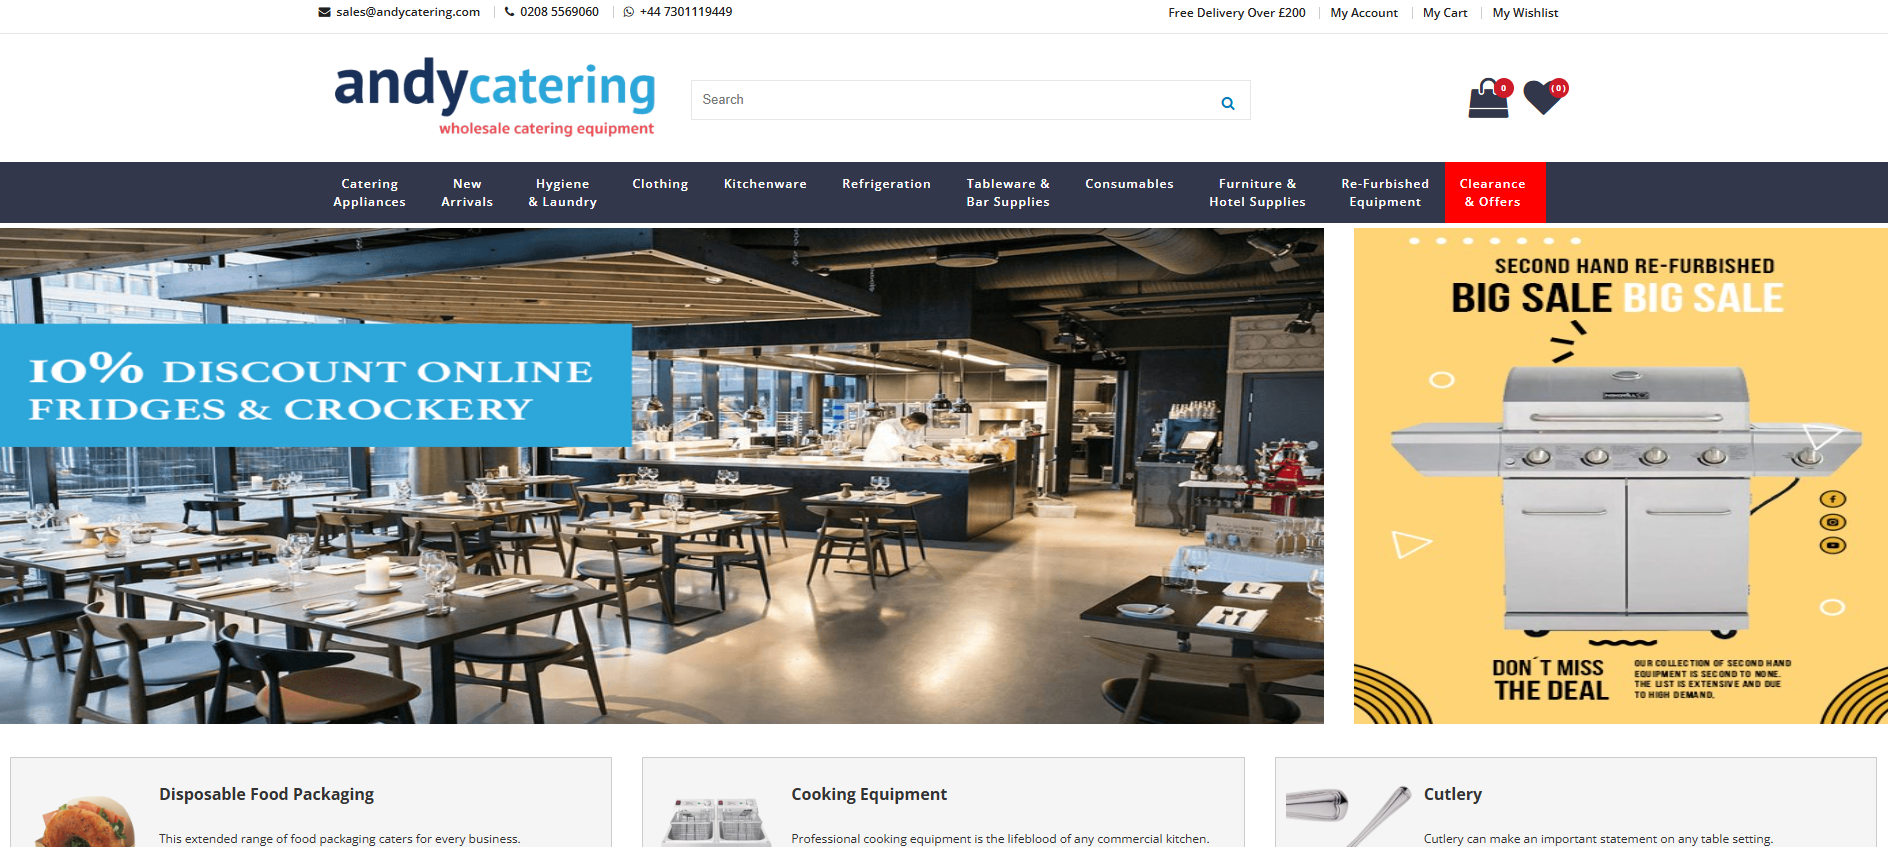Open the My Account link
Image resolution: width=1888 pixels, height=847 pixels.
tap(1364, 13)
